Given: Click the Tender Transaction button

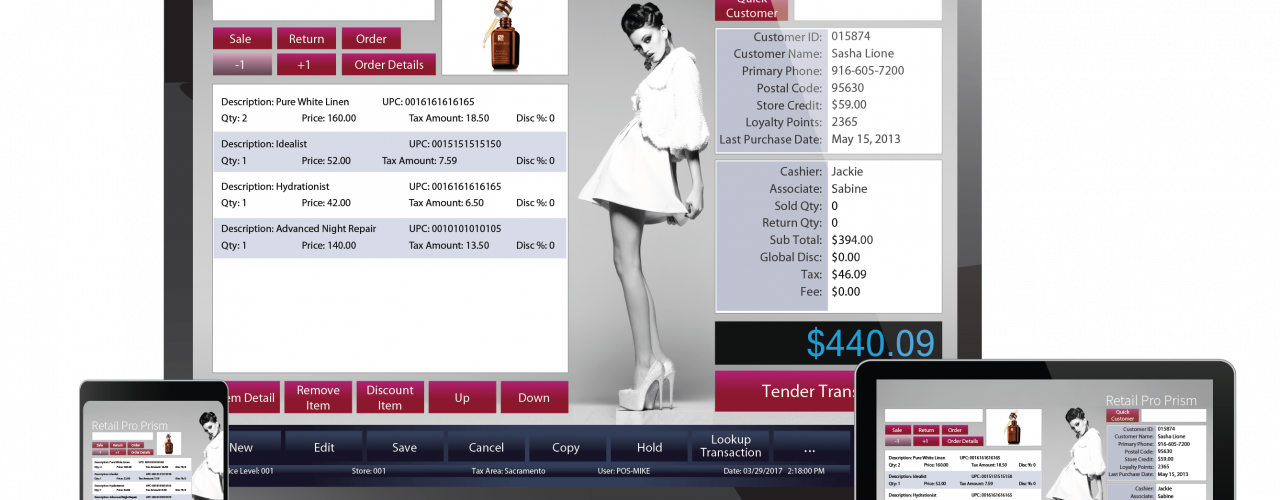Looking at the screenshot, I should click(785, 391).
